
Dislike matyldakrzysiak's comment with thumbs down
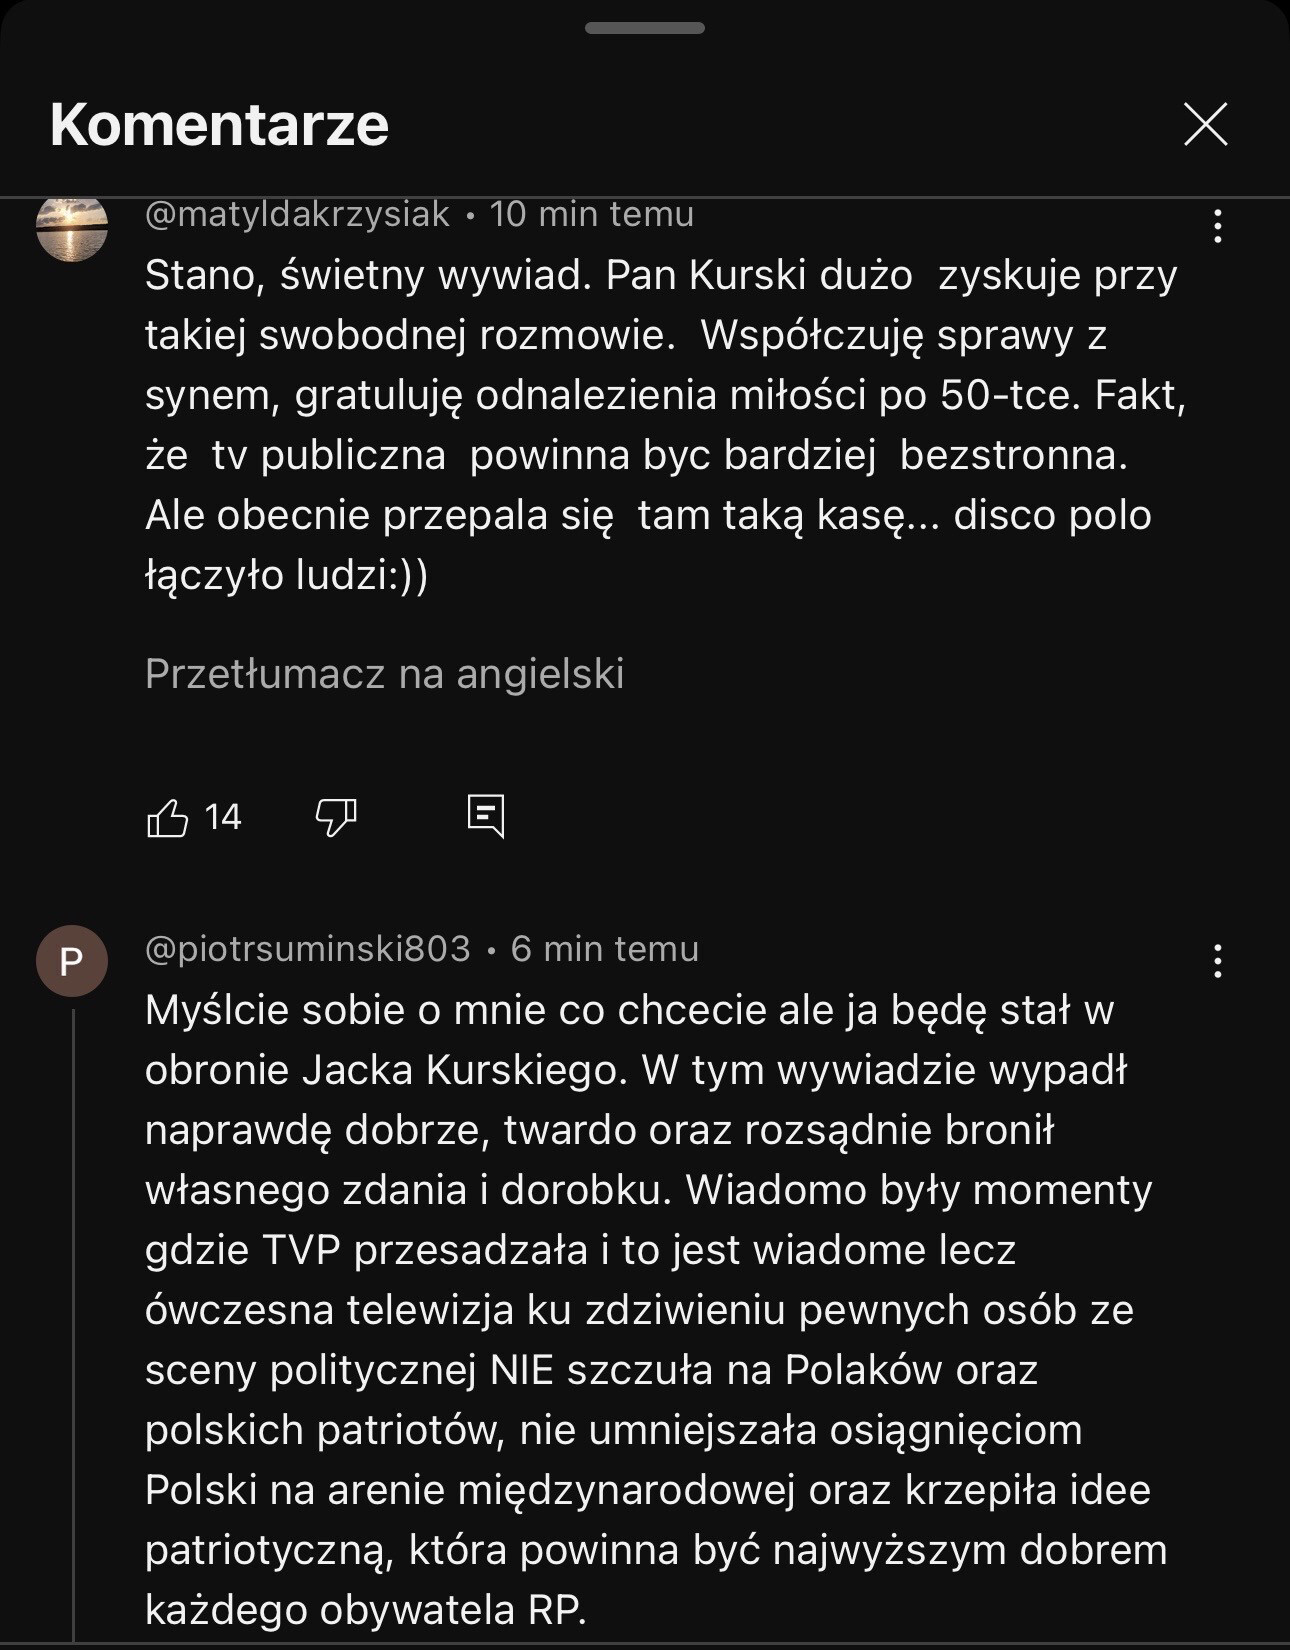336,818
